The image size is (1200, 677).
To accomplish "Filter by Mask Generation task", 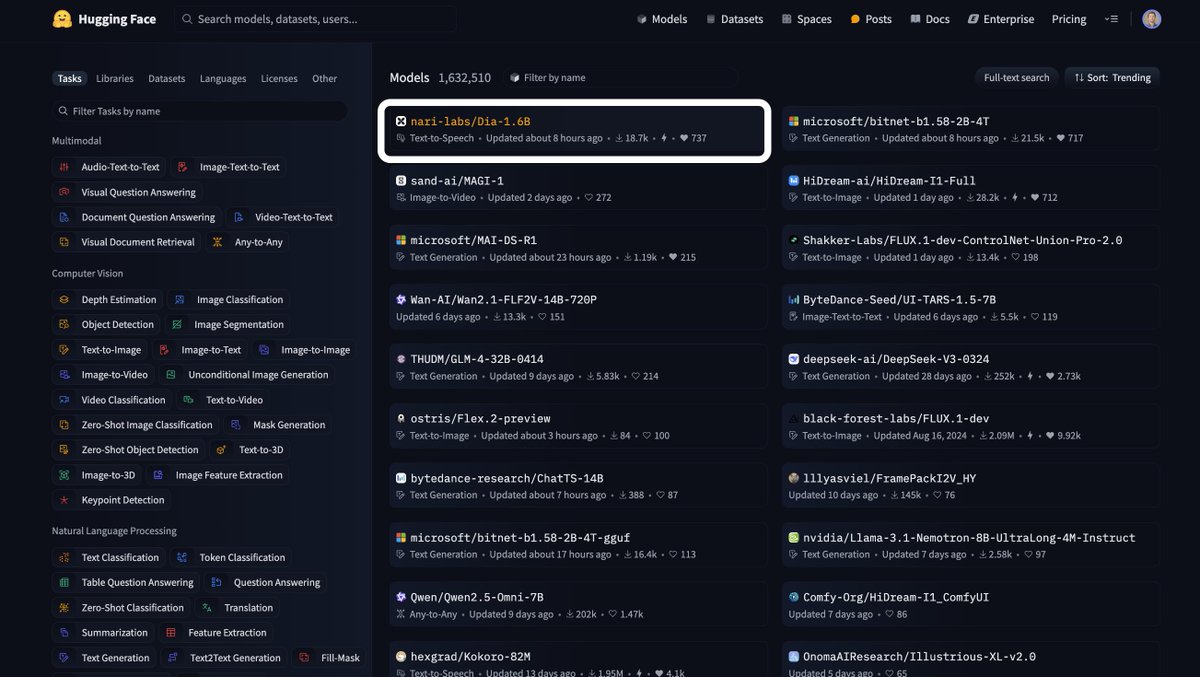I will [277, 425].
